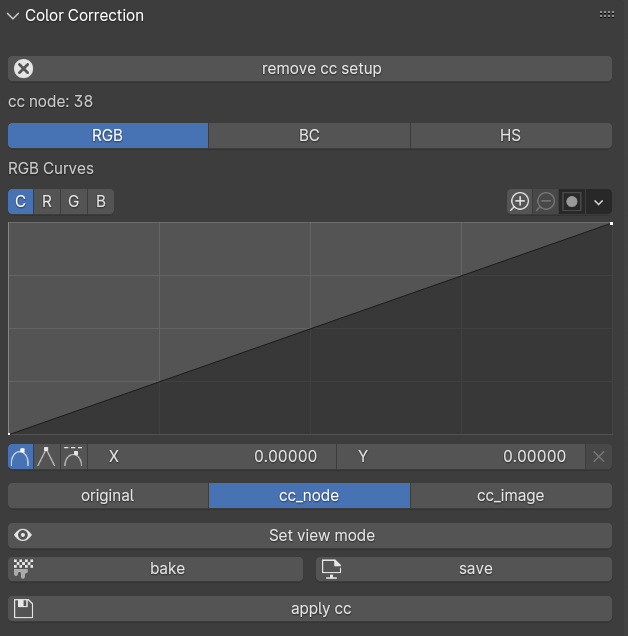Select the top-right curve control point
This screenshot has height=636, width=628.
[x=611, y=223]
